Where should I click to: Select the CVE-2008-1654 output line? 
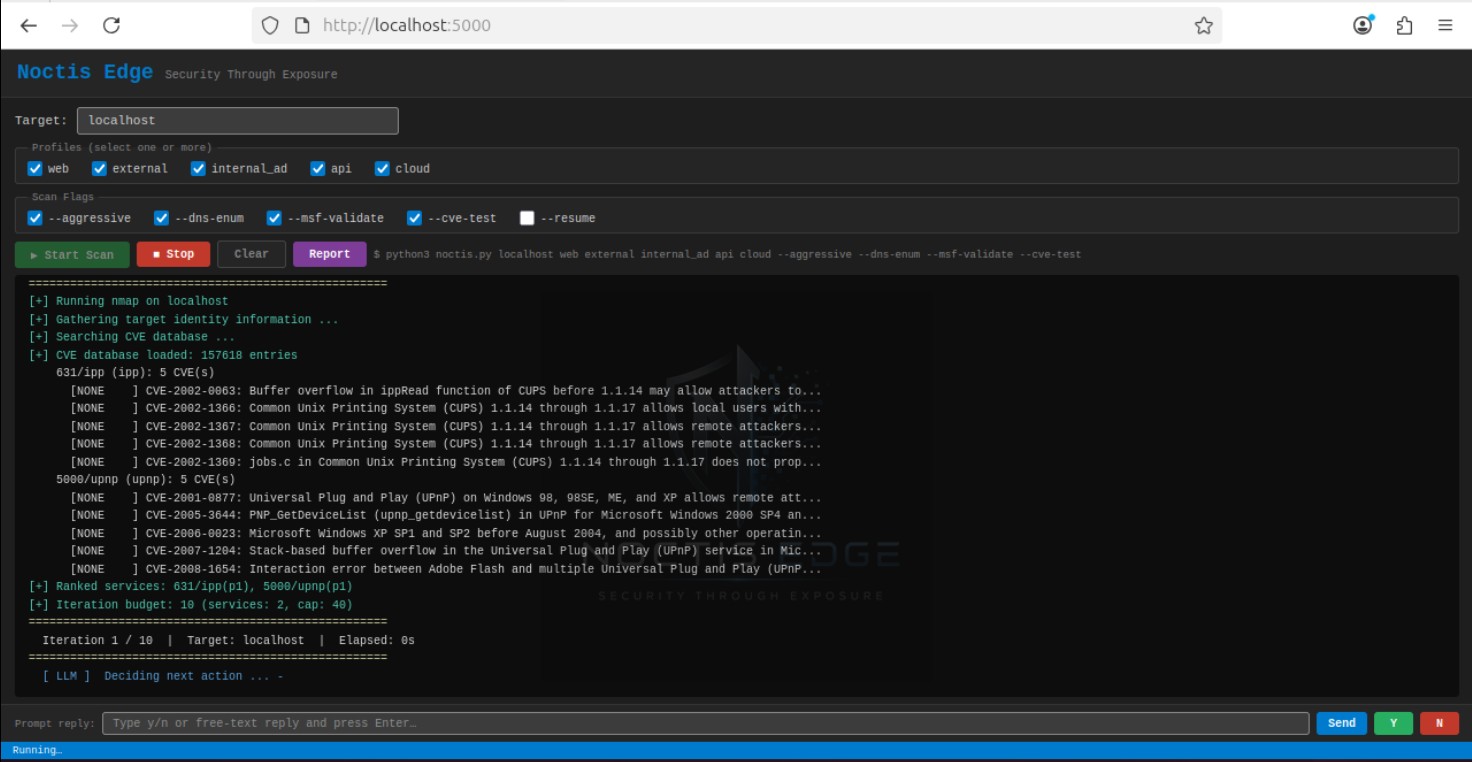446,569
